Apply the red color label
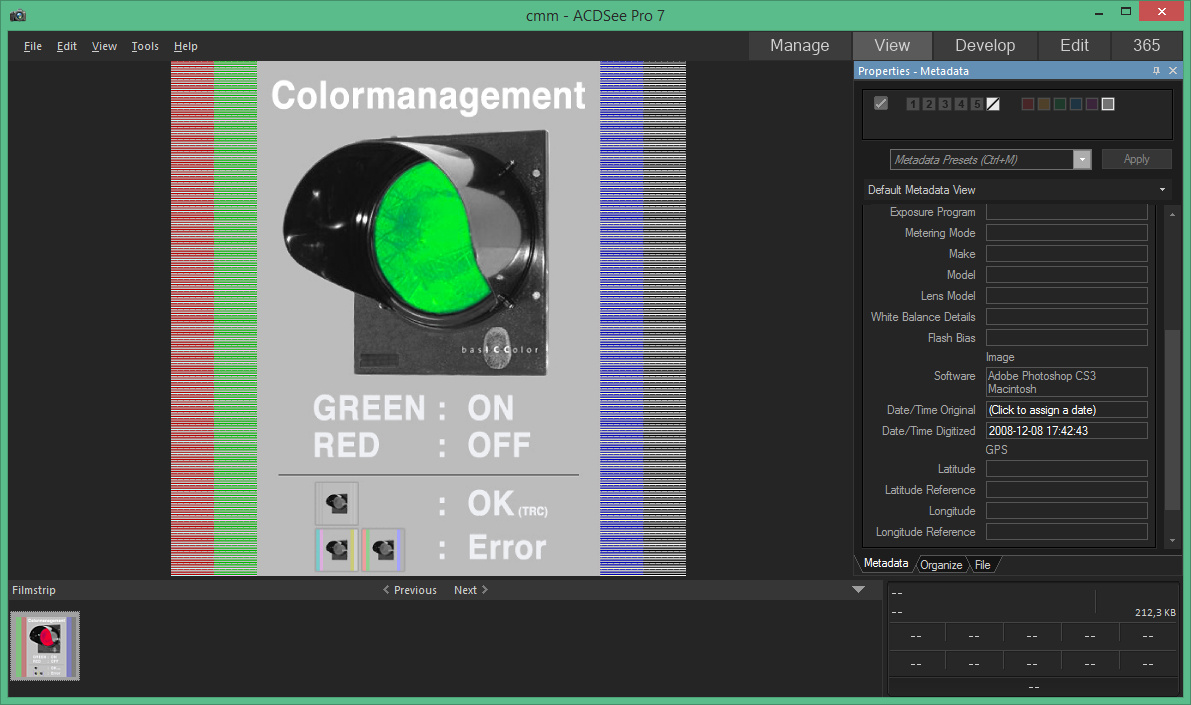 (x=1027, y=104)
